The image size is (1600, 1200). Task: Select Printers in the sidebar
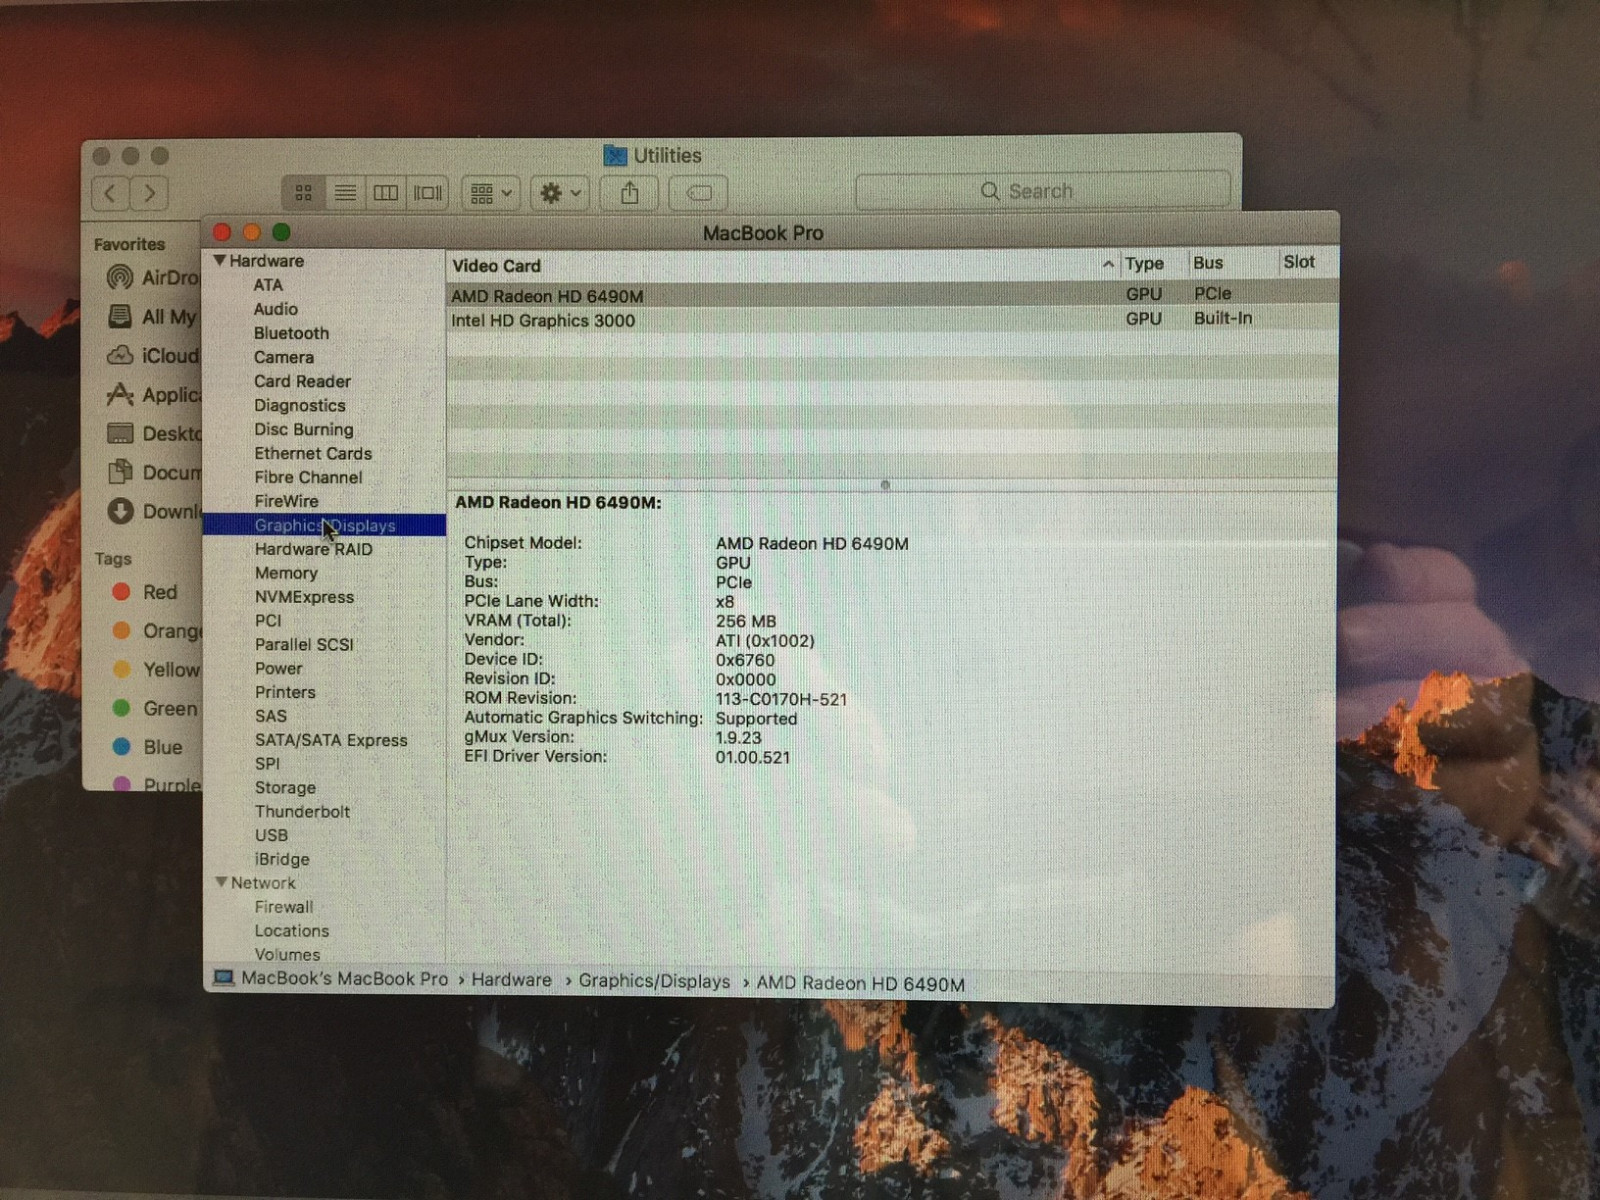click(x=285, y=692)
